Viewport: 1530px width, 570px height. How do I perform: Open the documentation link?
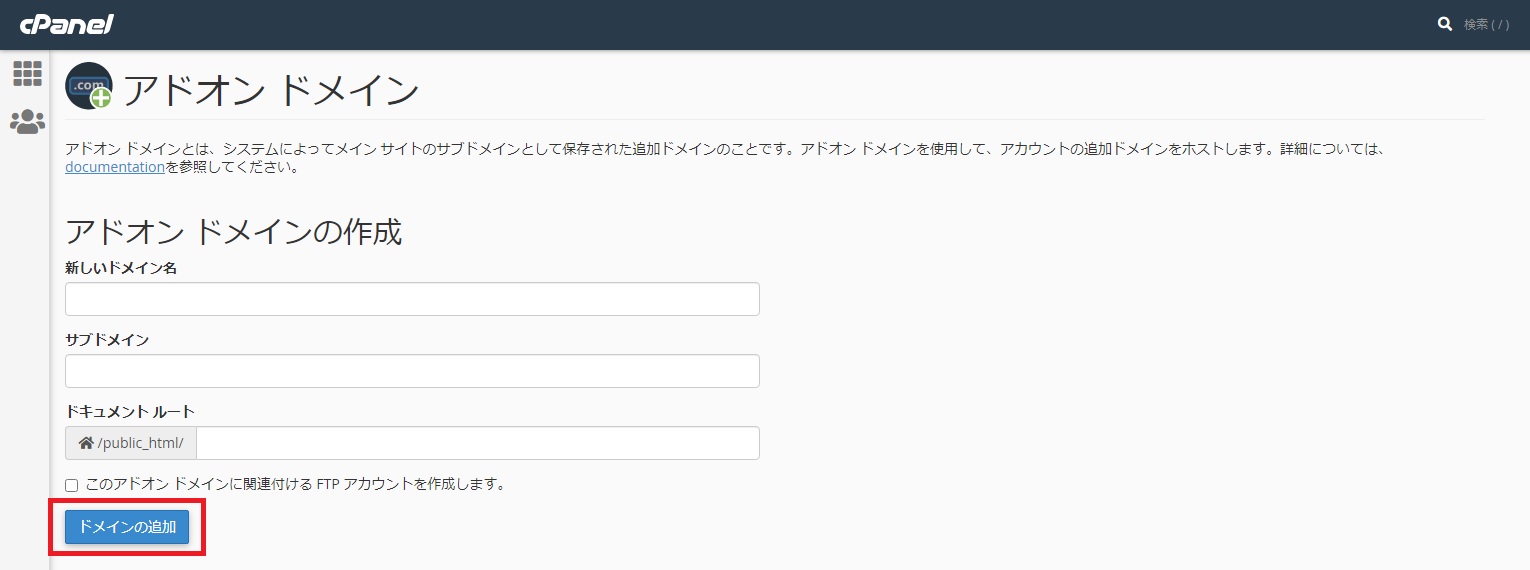[115, 168]
